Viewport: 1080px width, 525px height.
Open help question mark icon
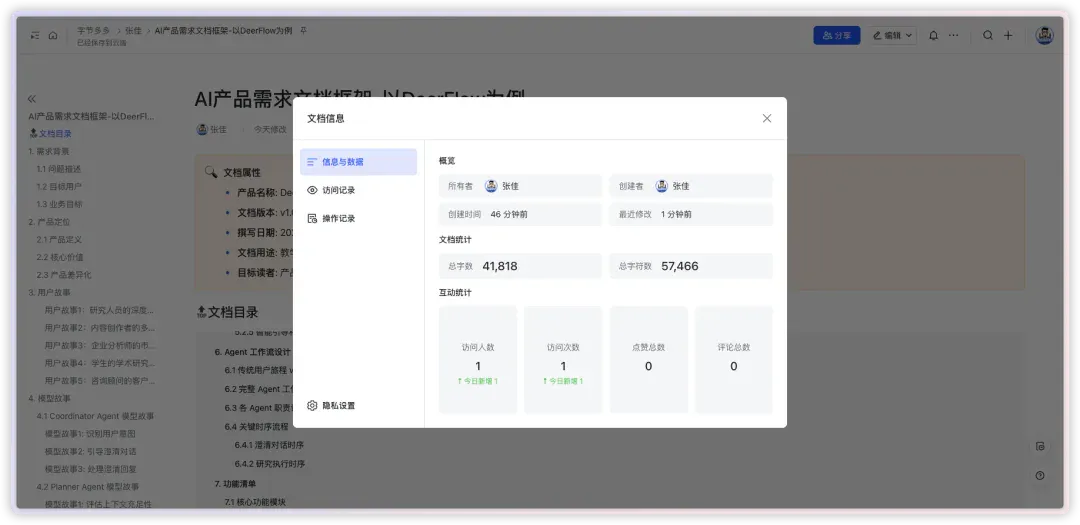pyautogui.click(x=1040, y=475)
